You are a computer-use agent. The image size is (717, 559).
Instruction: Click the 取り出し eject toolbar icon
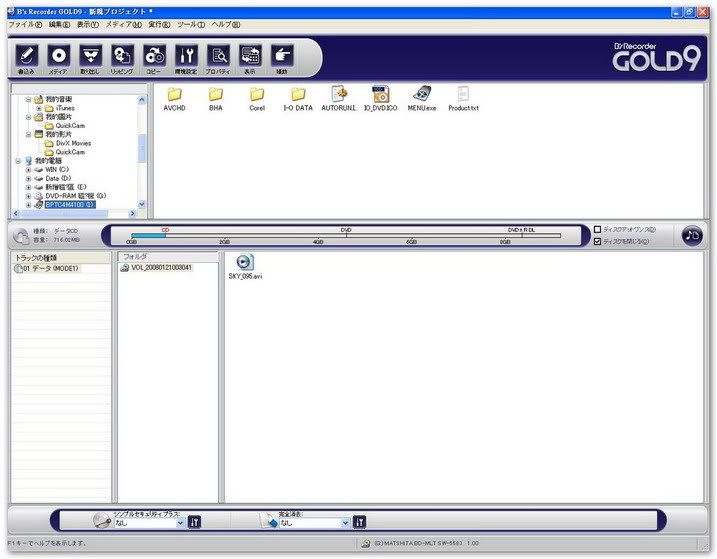point(91,56)
